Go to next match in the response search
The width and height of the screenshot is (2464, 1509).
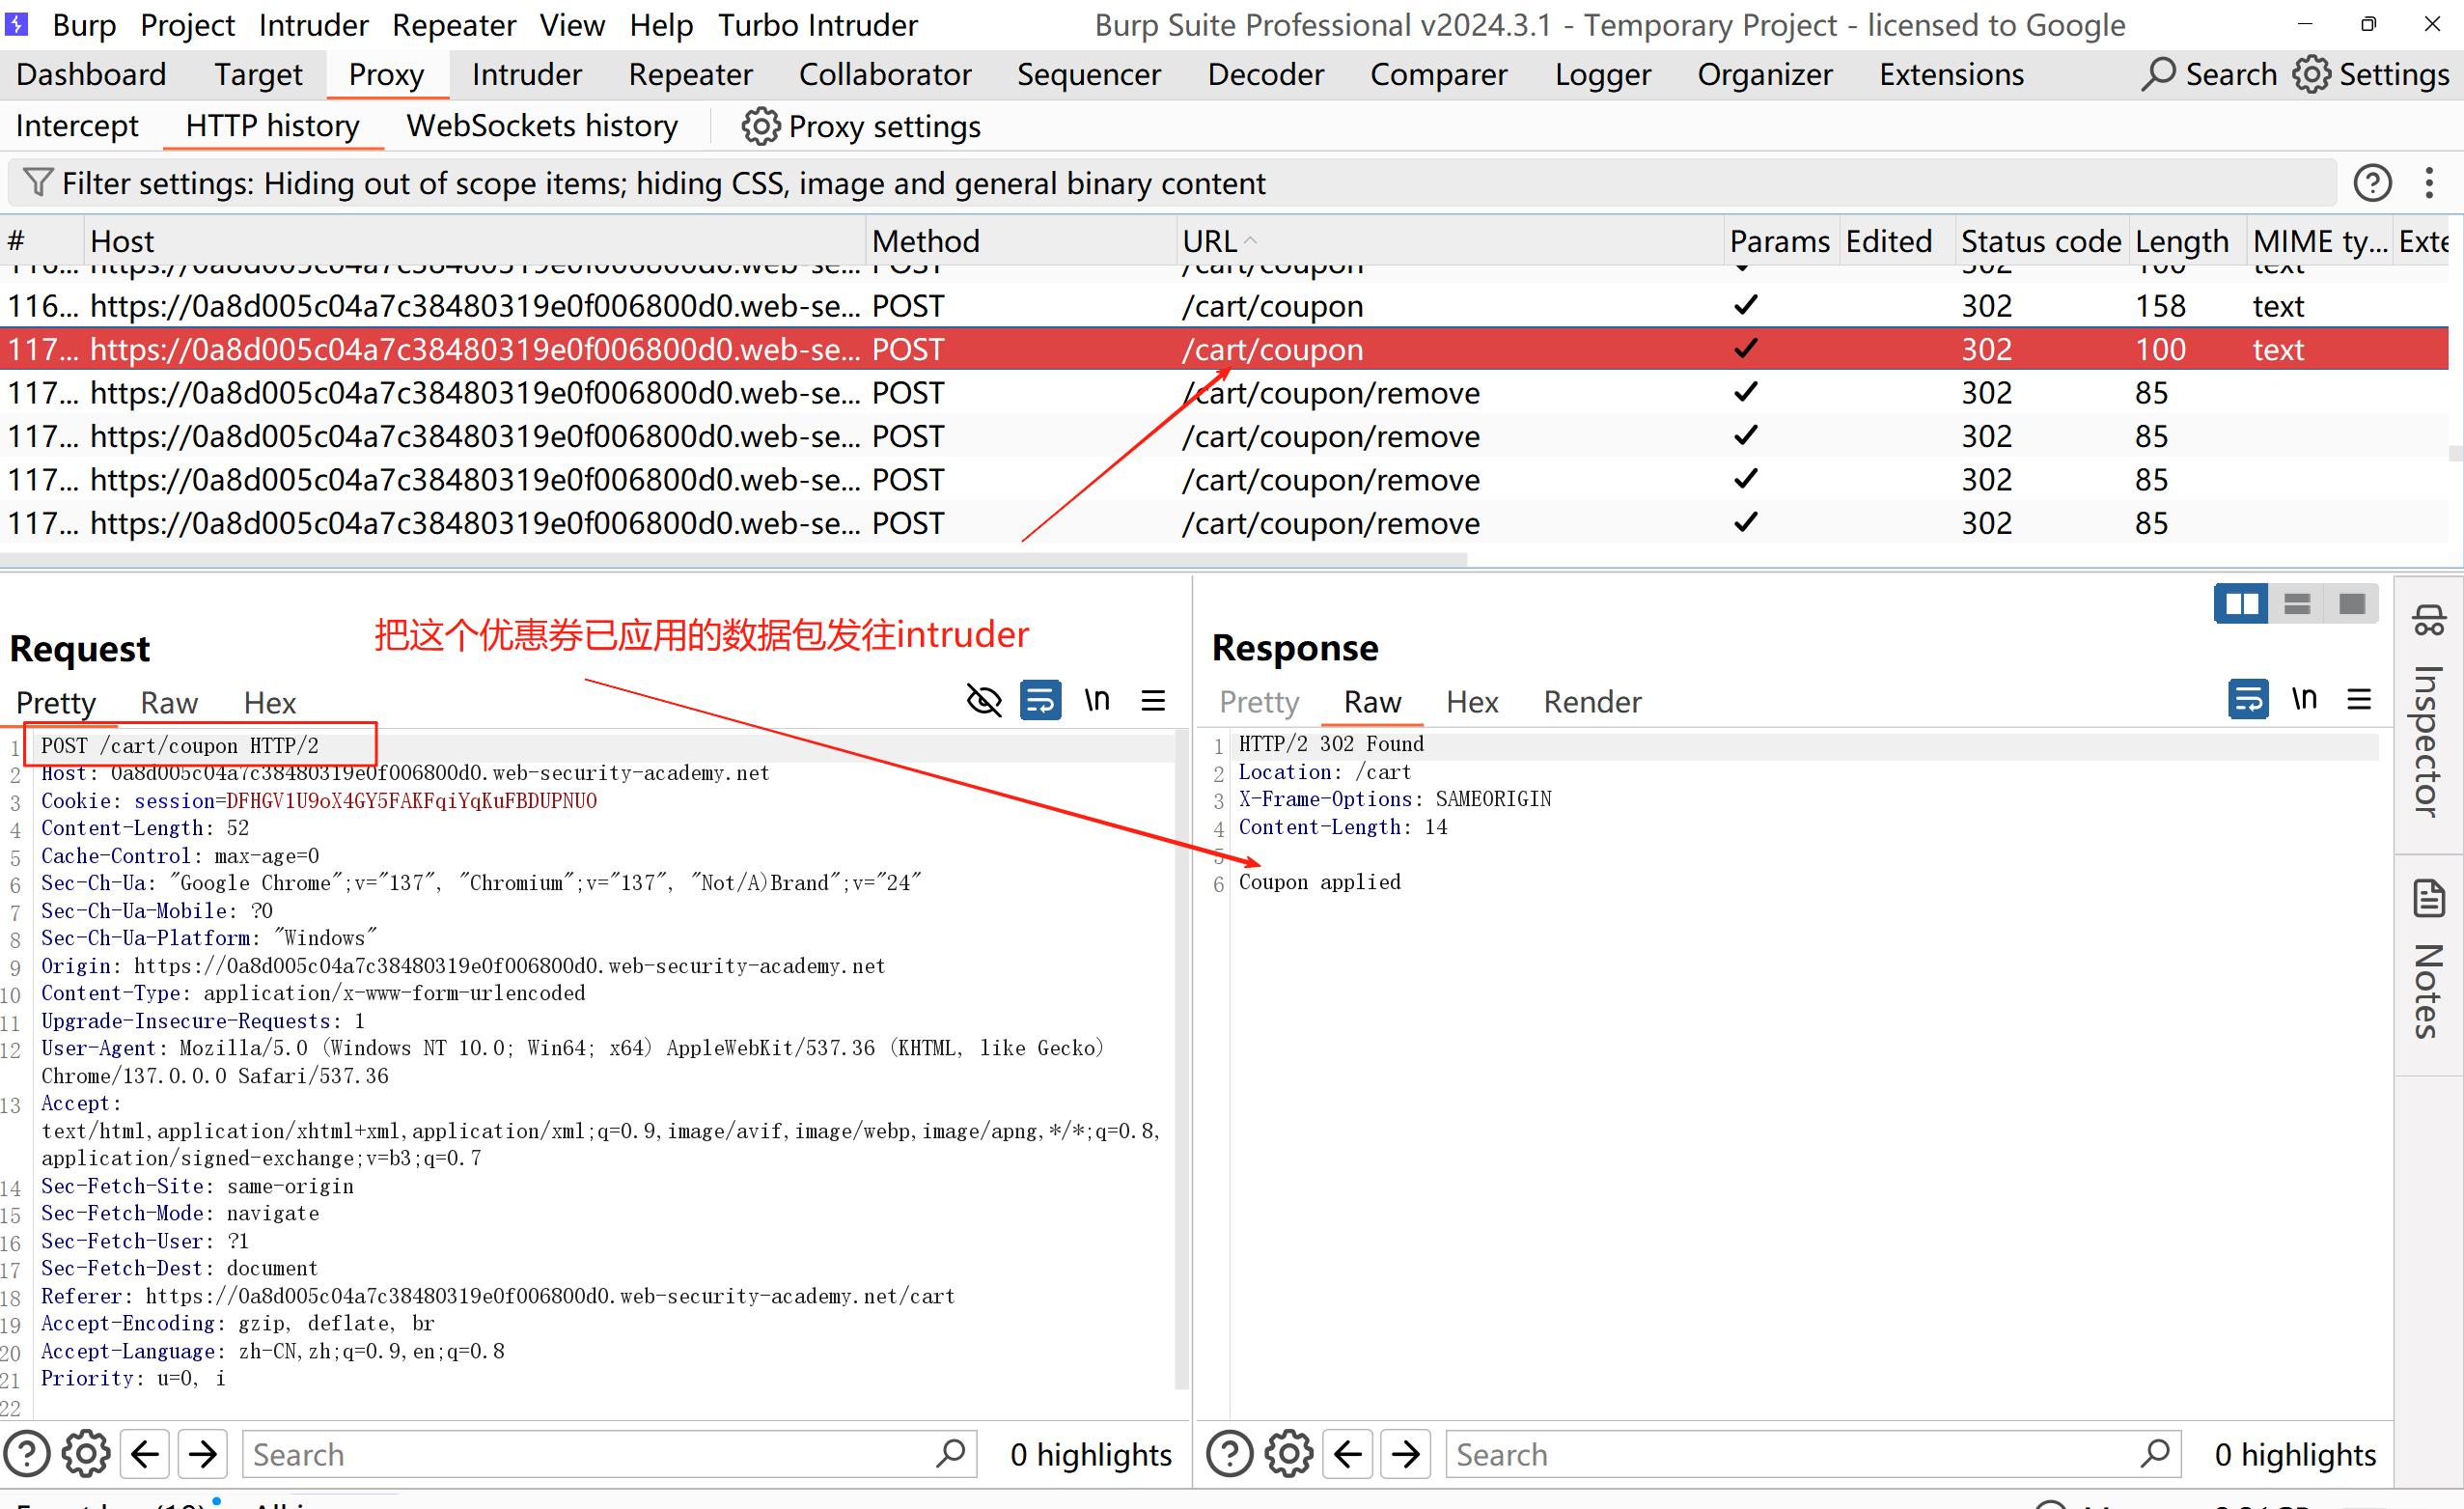pos(1406,1454)
